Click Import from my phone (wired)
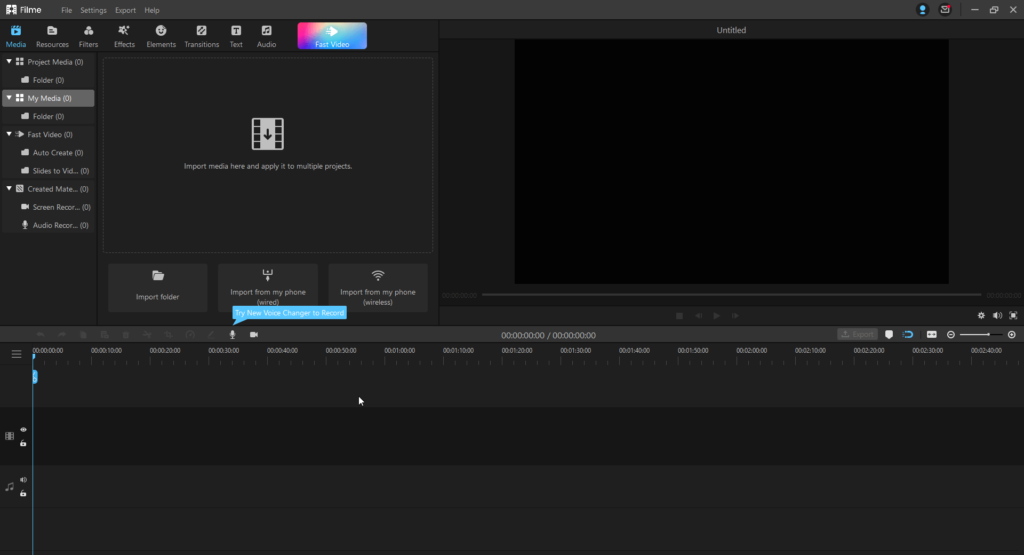 268,287
